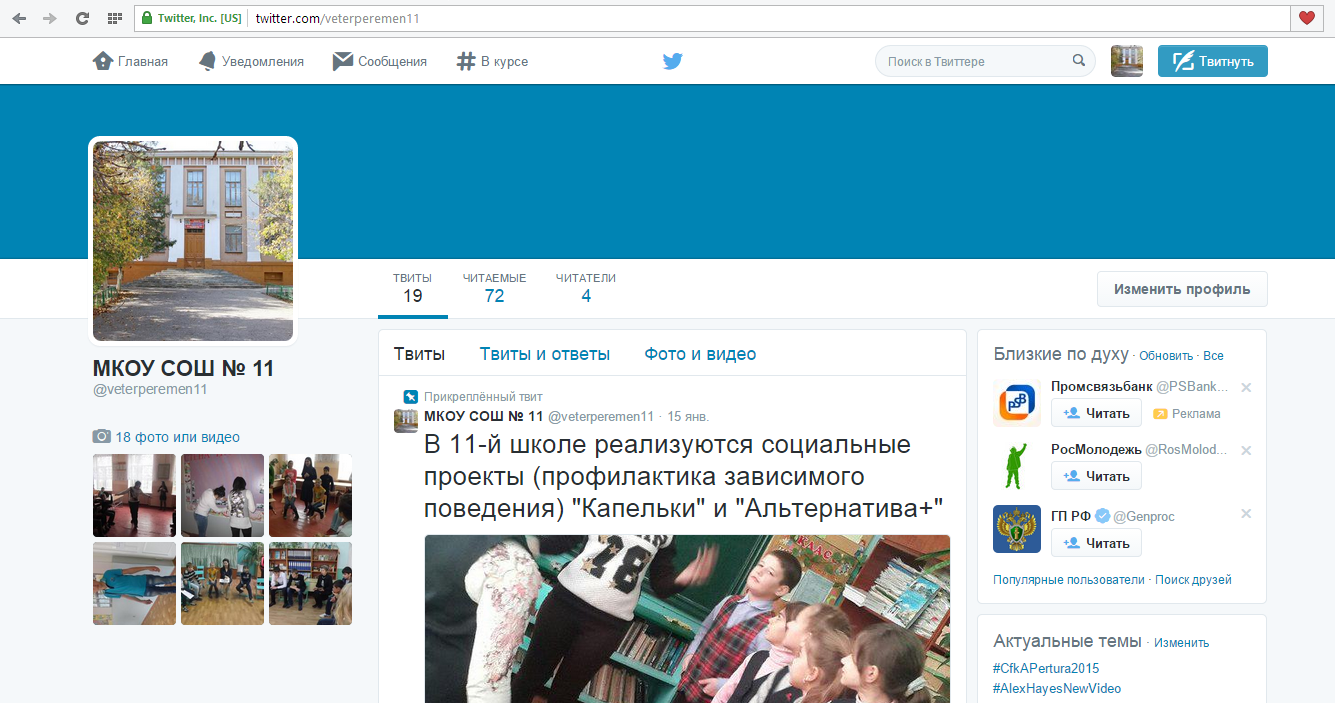
Task: Open Уведомления notifications
Action: (x=251, y=61)
